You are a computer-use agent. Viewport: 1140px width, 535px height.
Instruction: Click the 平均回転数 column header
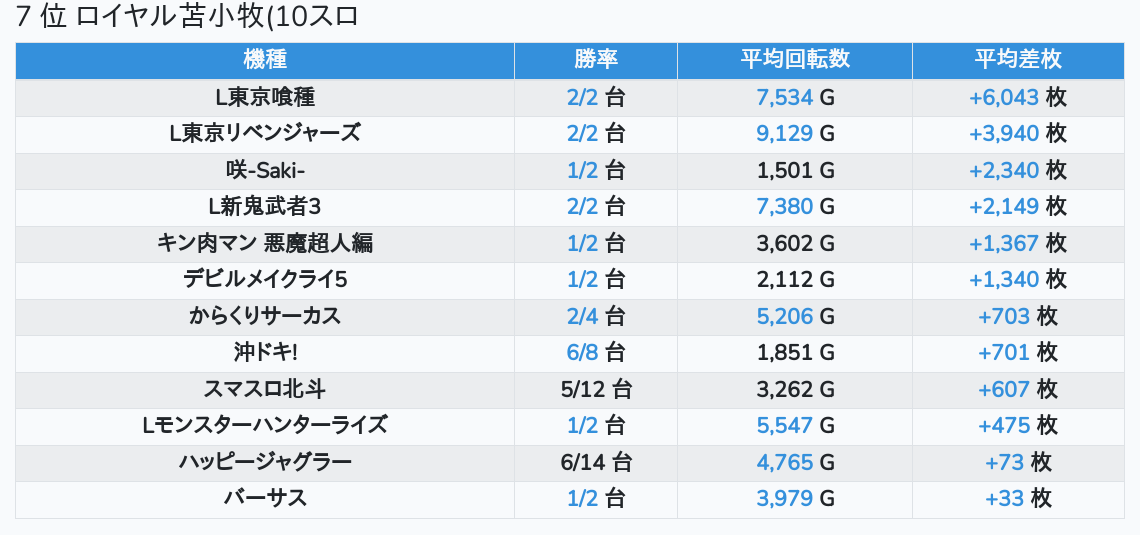795,60
